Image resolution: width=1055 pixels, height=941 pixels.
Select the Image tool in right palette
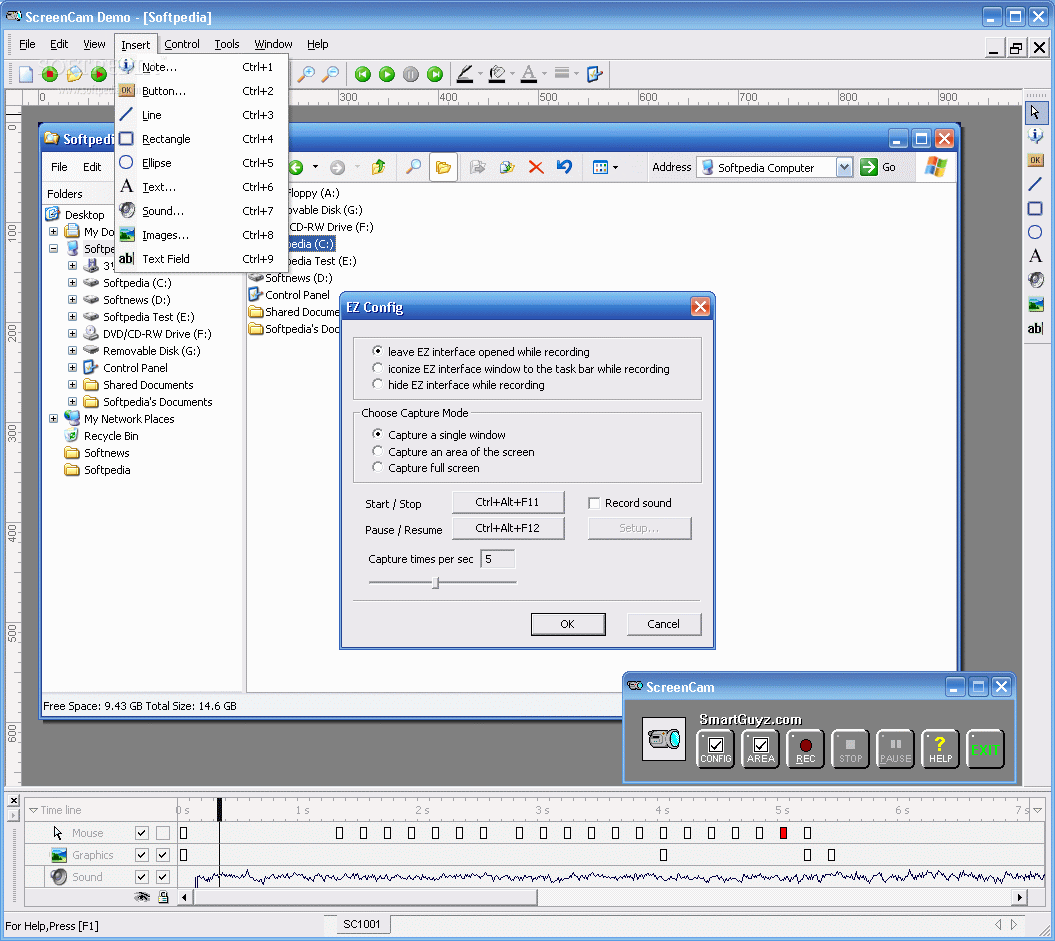1035,304
